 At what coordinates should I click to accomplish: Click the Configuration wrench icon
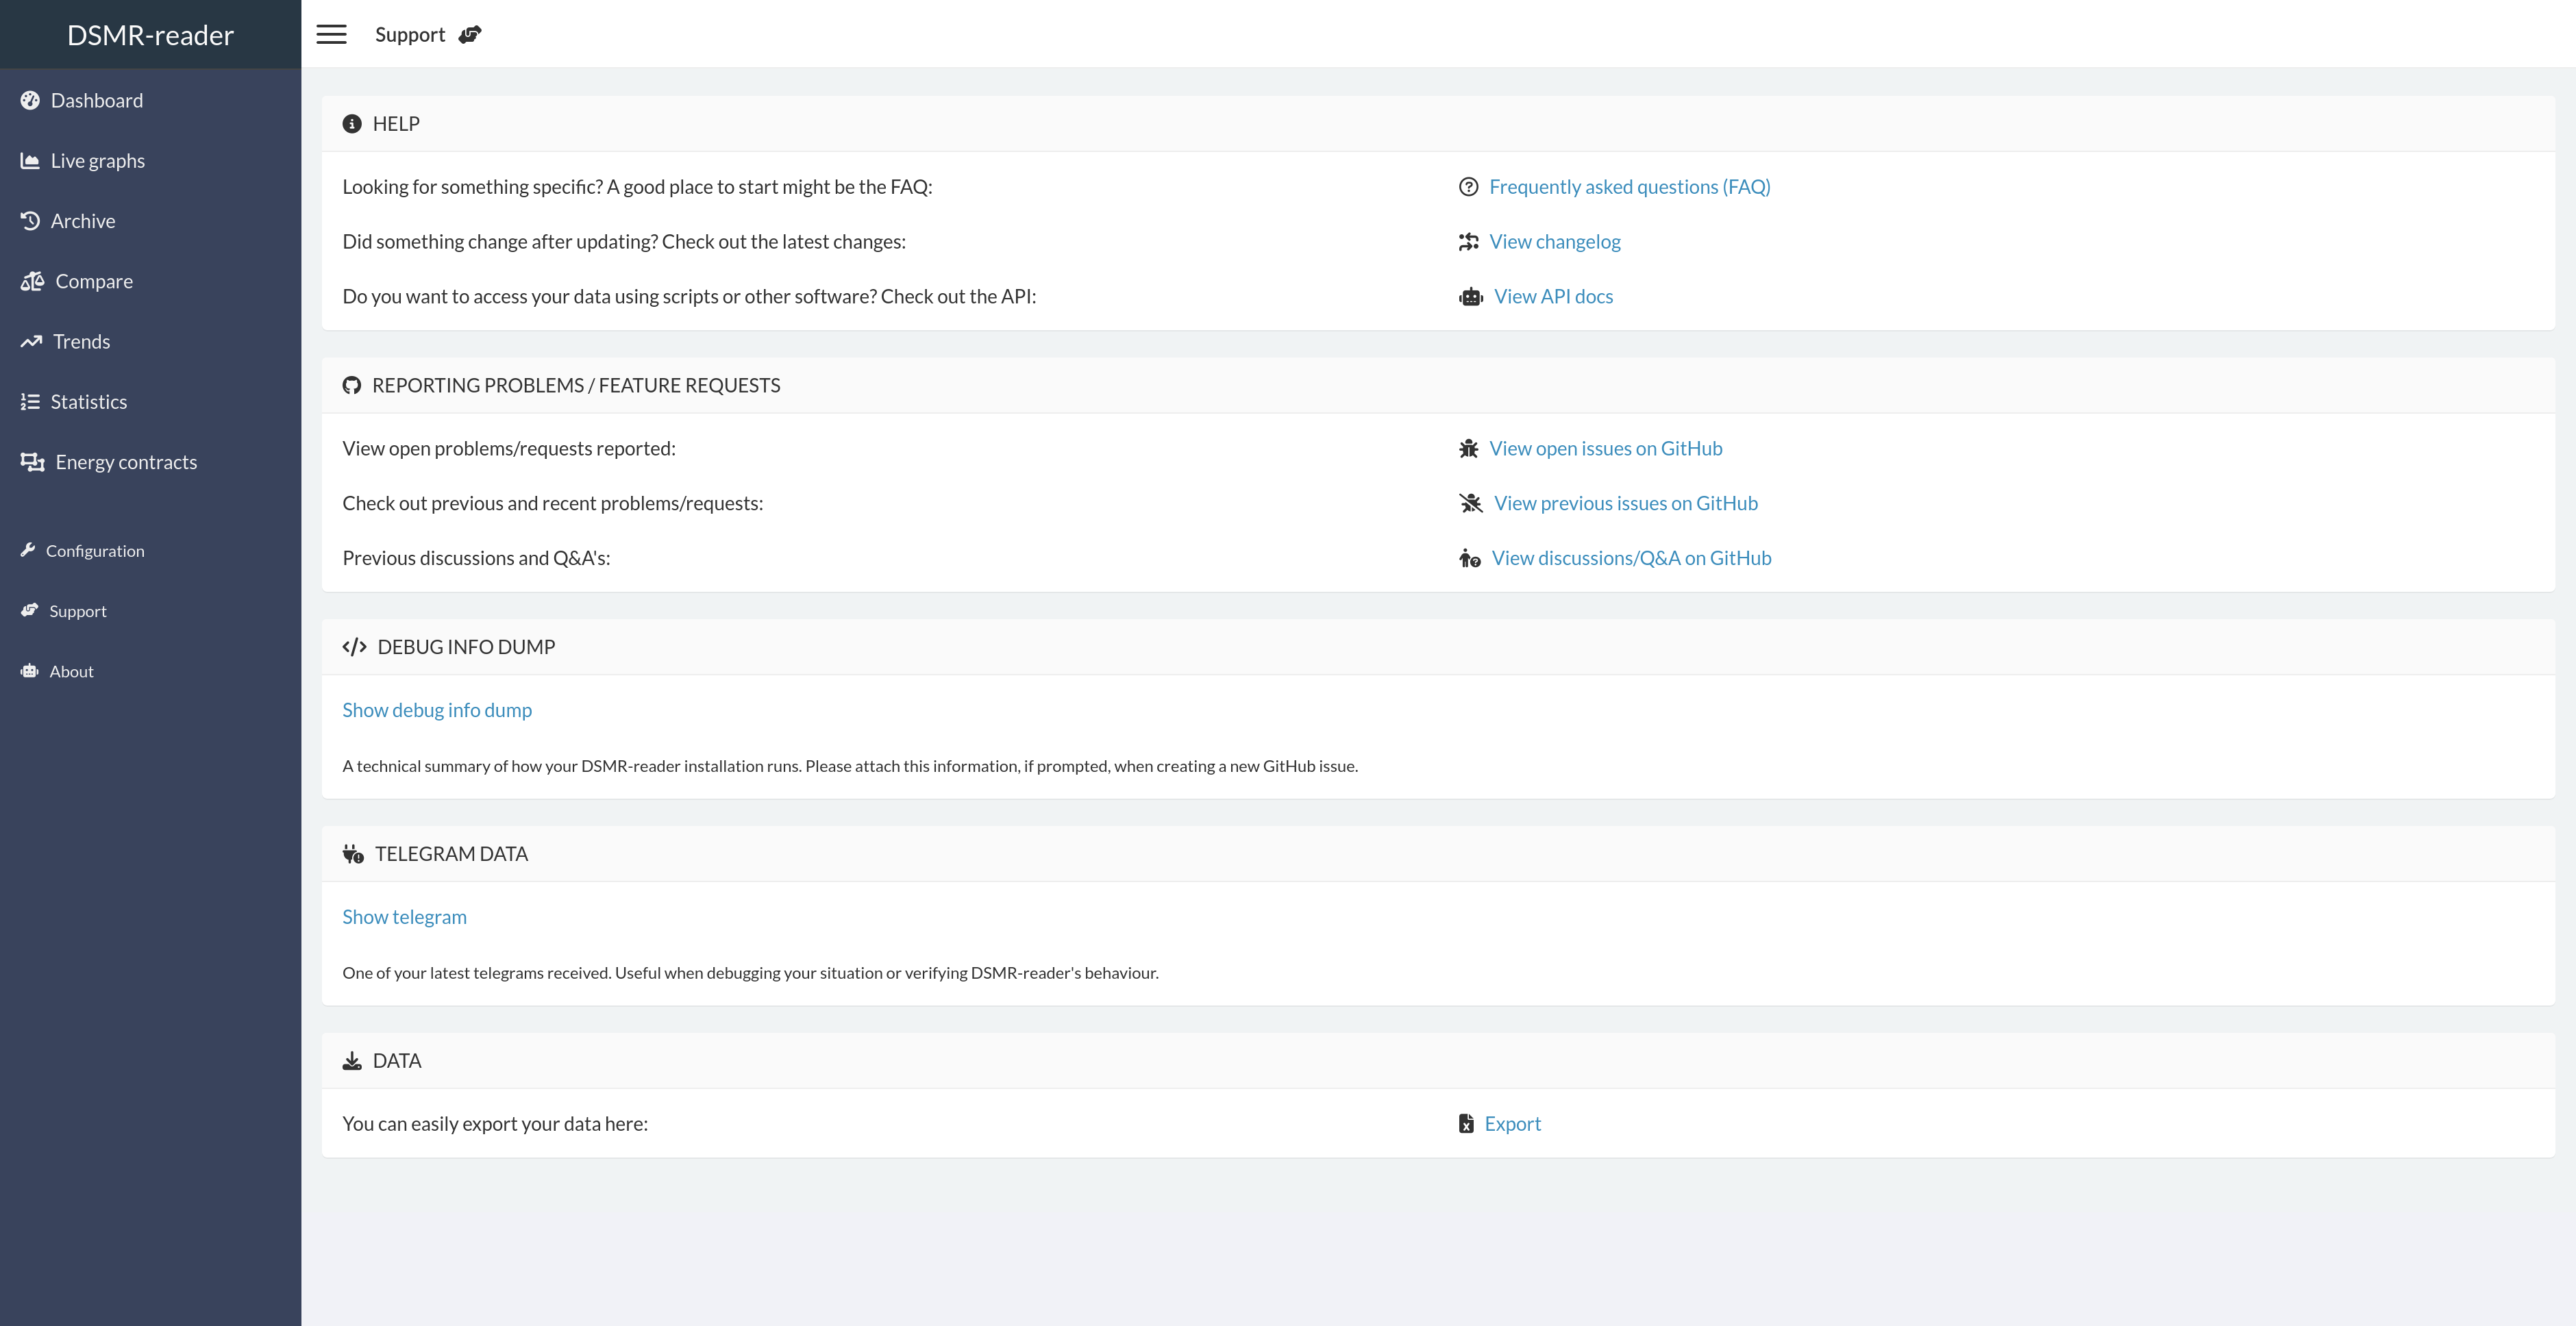pos(28,550)
